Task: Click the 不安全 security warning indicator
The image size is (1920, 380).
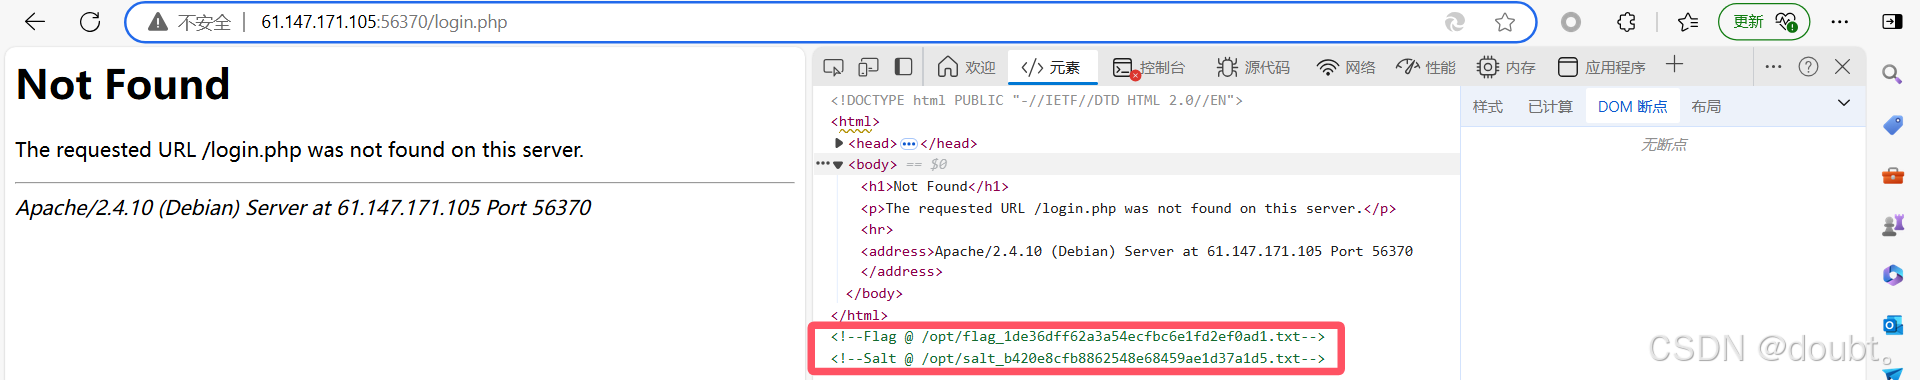Action: coord(189,22)
